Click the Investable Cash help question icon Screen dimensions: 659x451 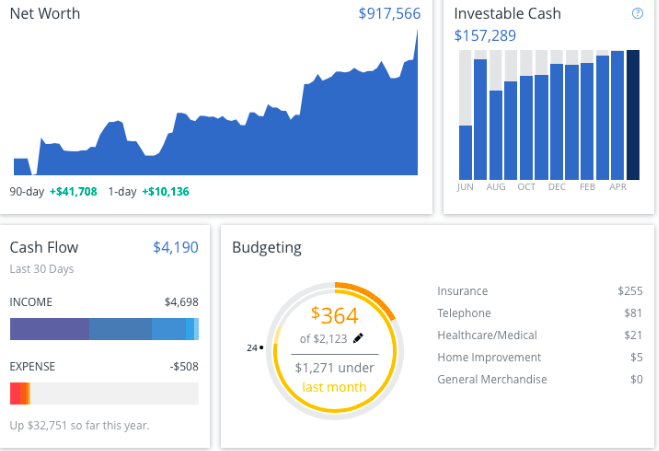(x=637, y=13)
